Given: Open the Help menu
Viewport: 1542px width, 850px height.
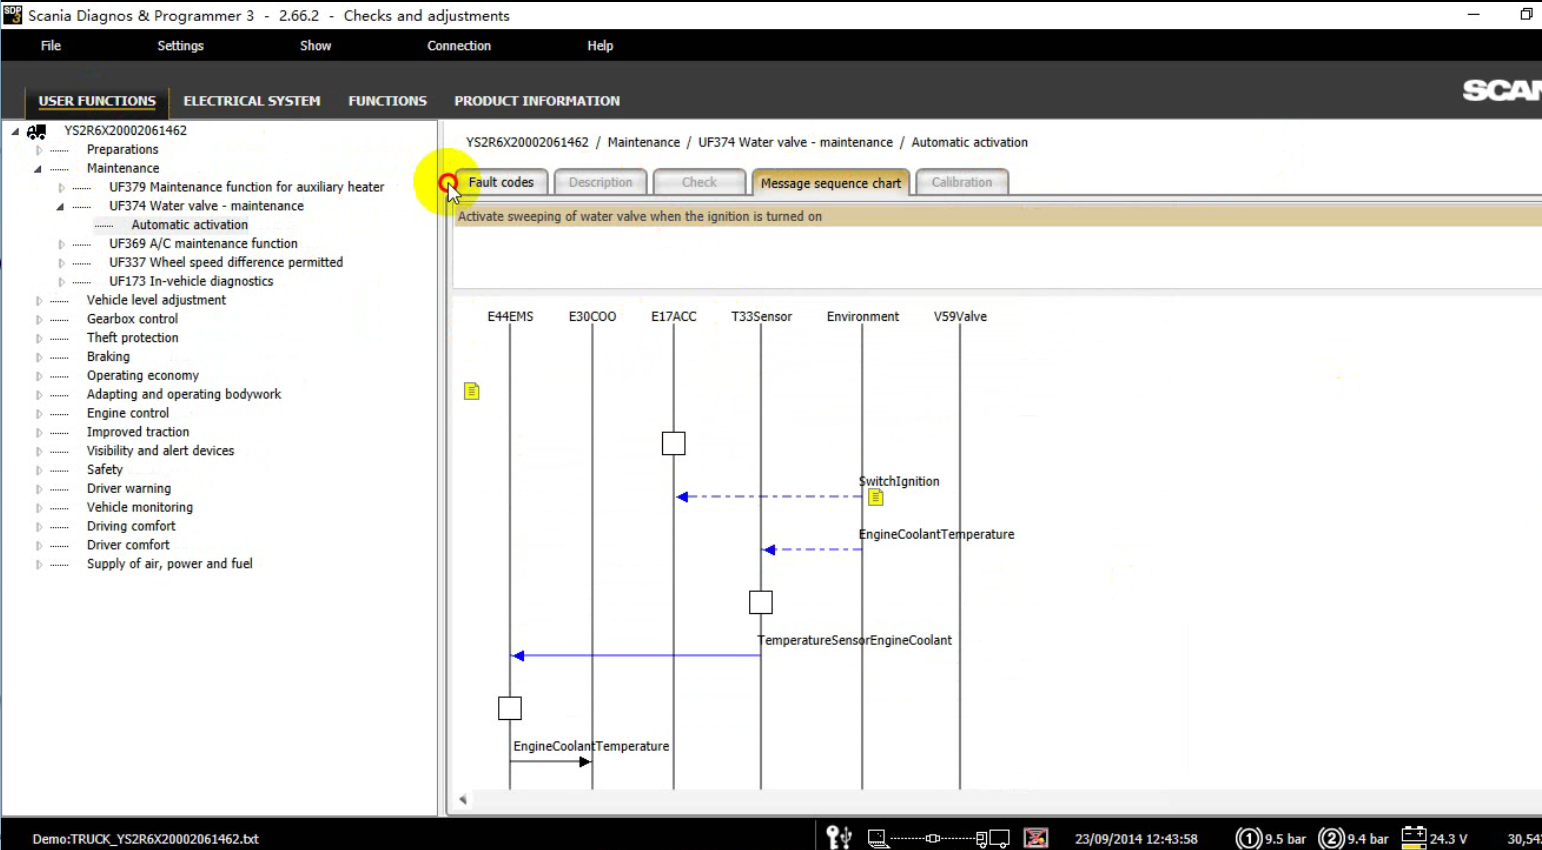Looking at the screenshot, I should [600, 46].
